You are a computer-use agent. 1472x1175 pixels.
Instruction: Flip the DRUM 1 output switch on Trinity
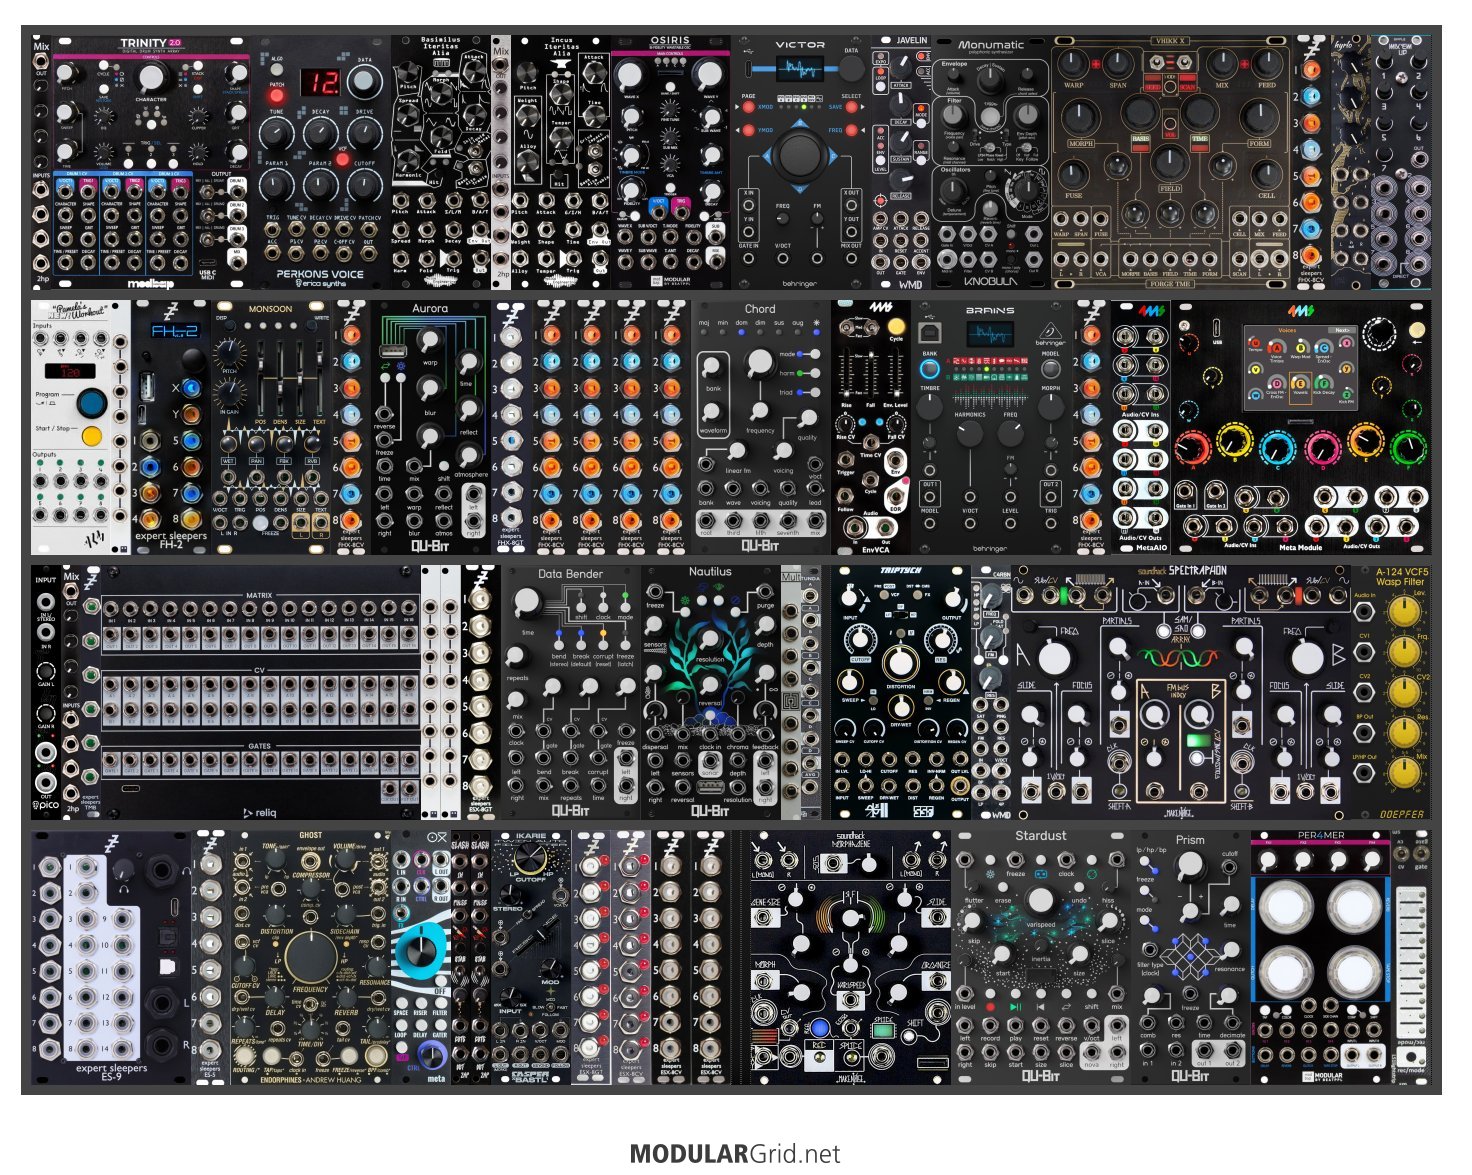[209, 191]
